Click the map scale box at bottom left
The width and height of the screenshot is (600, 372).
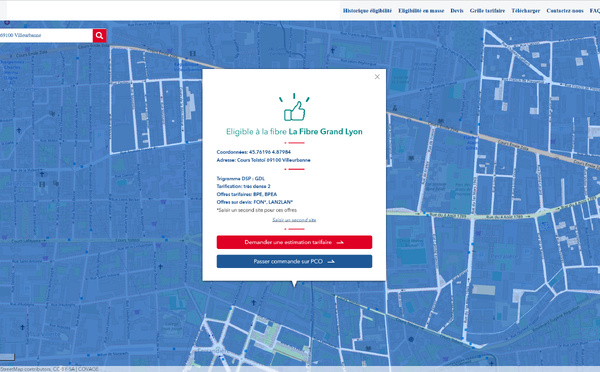7,357
